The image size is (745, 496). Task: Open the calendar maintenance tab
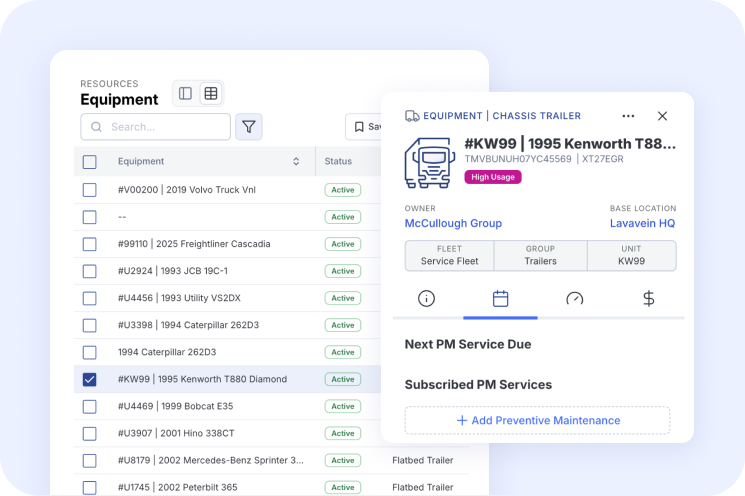(x=501, y=299)
